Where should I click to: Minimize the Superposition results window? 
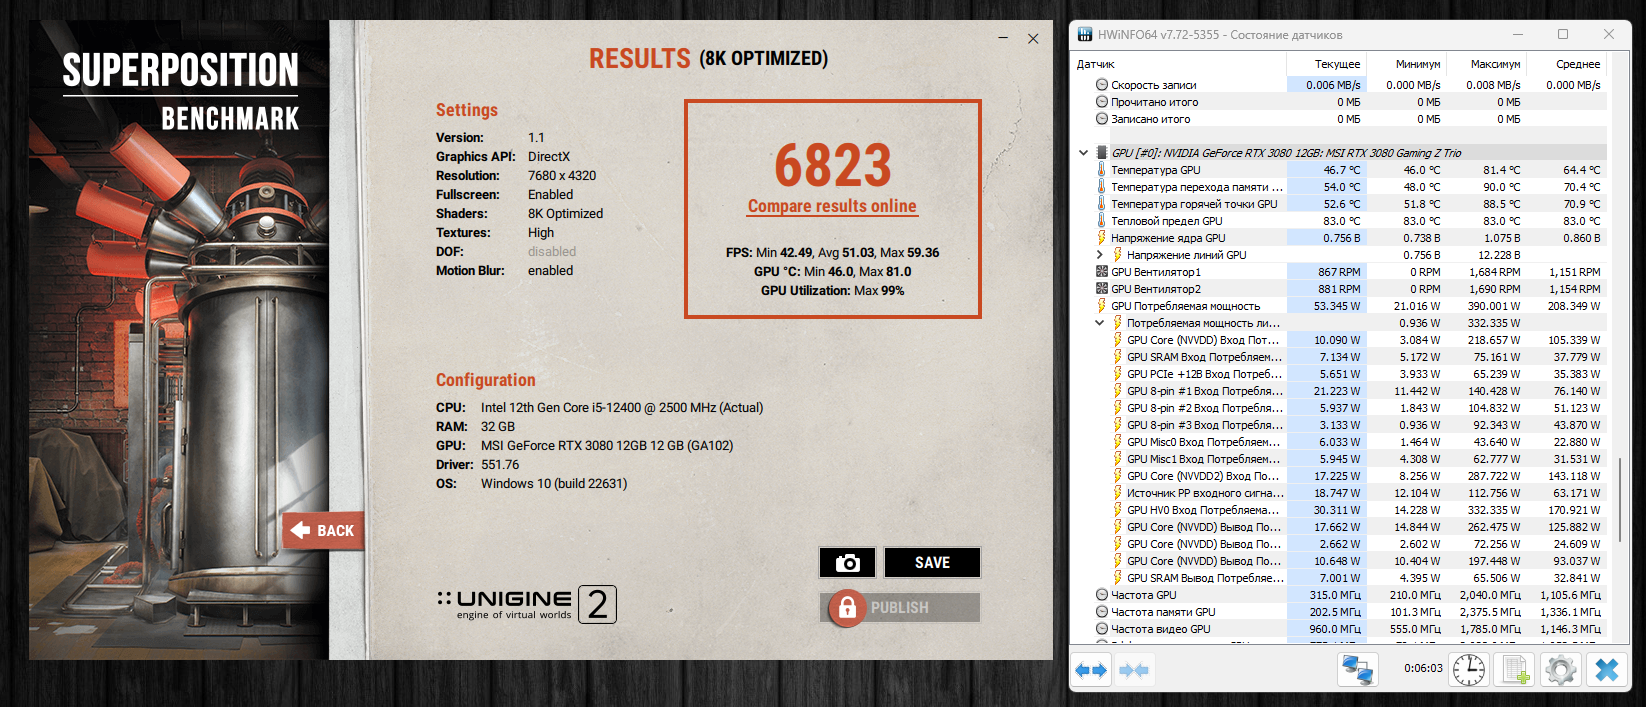click(1003, 39)
